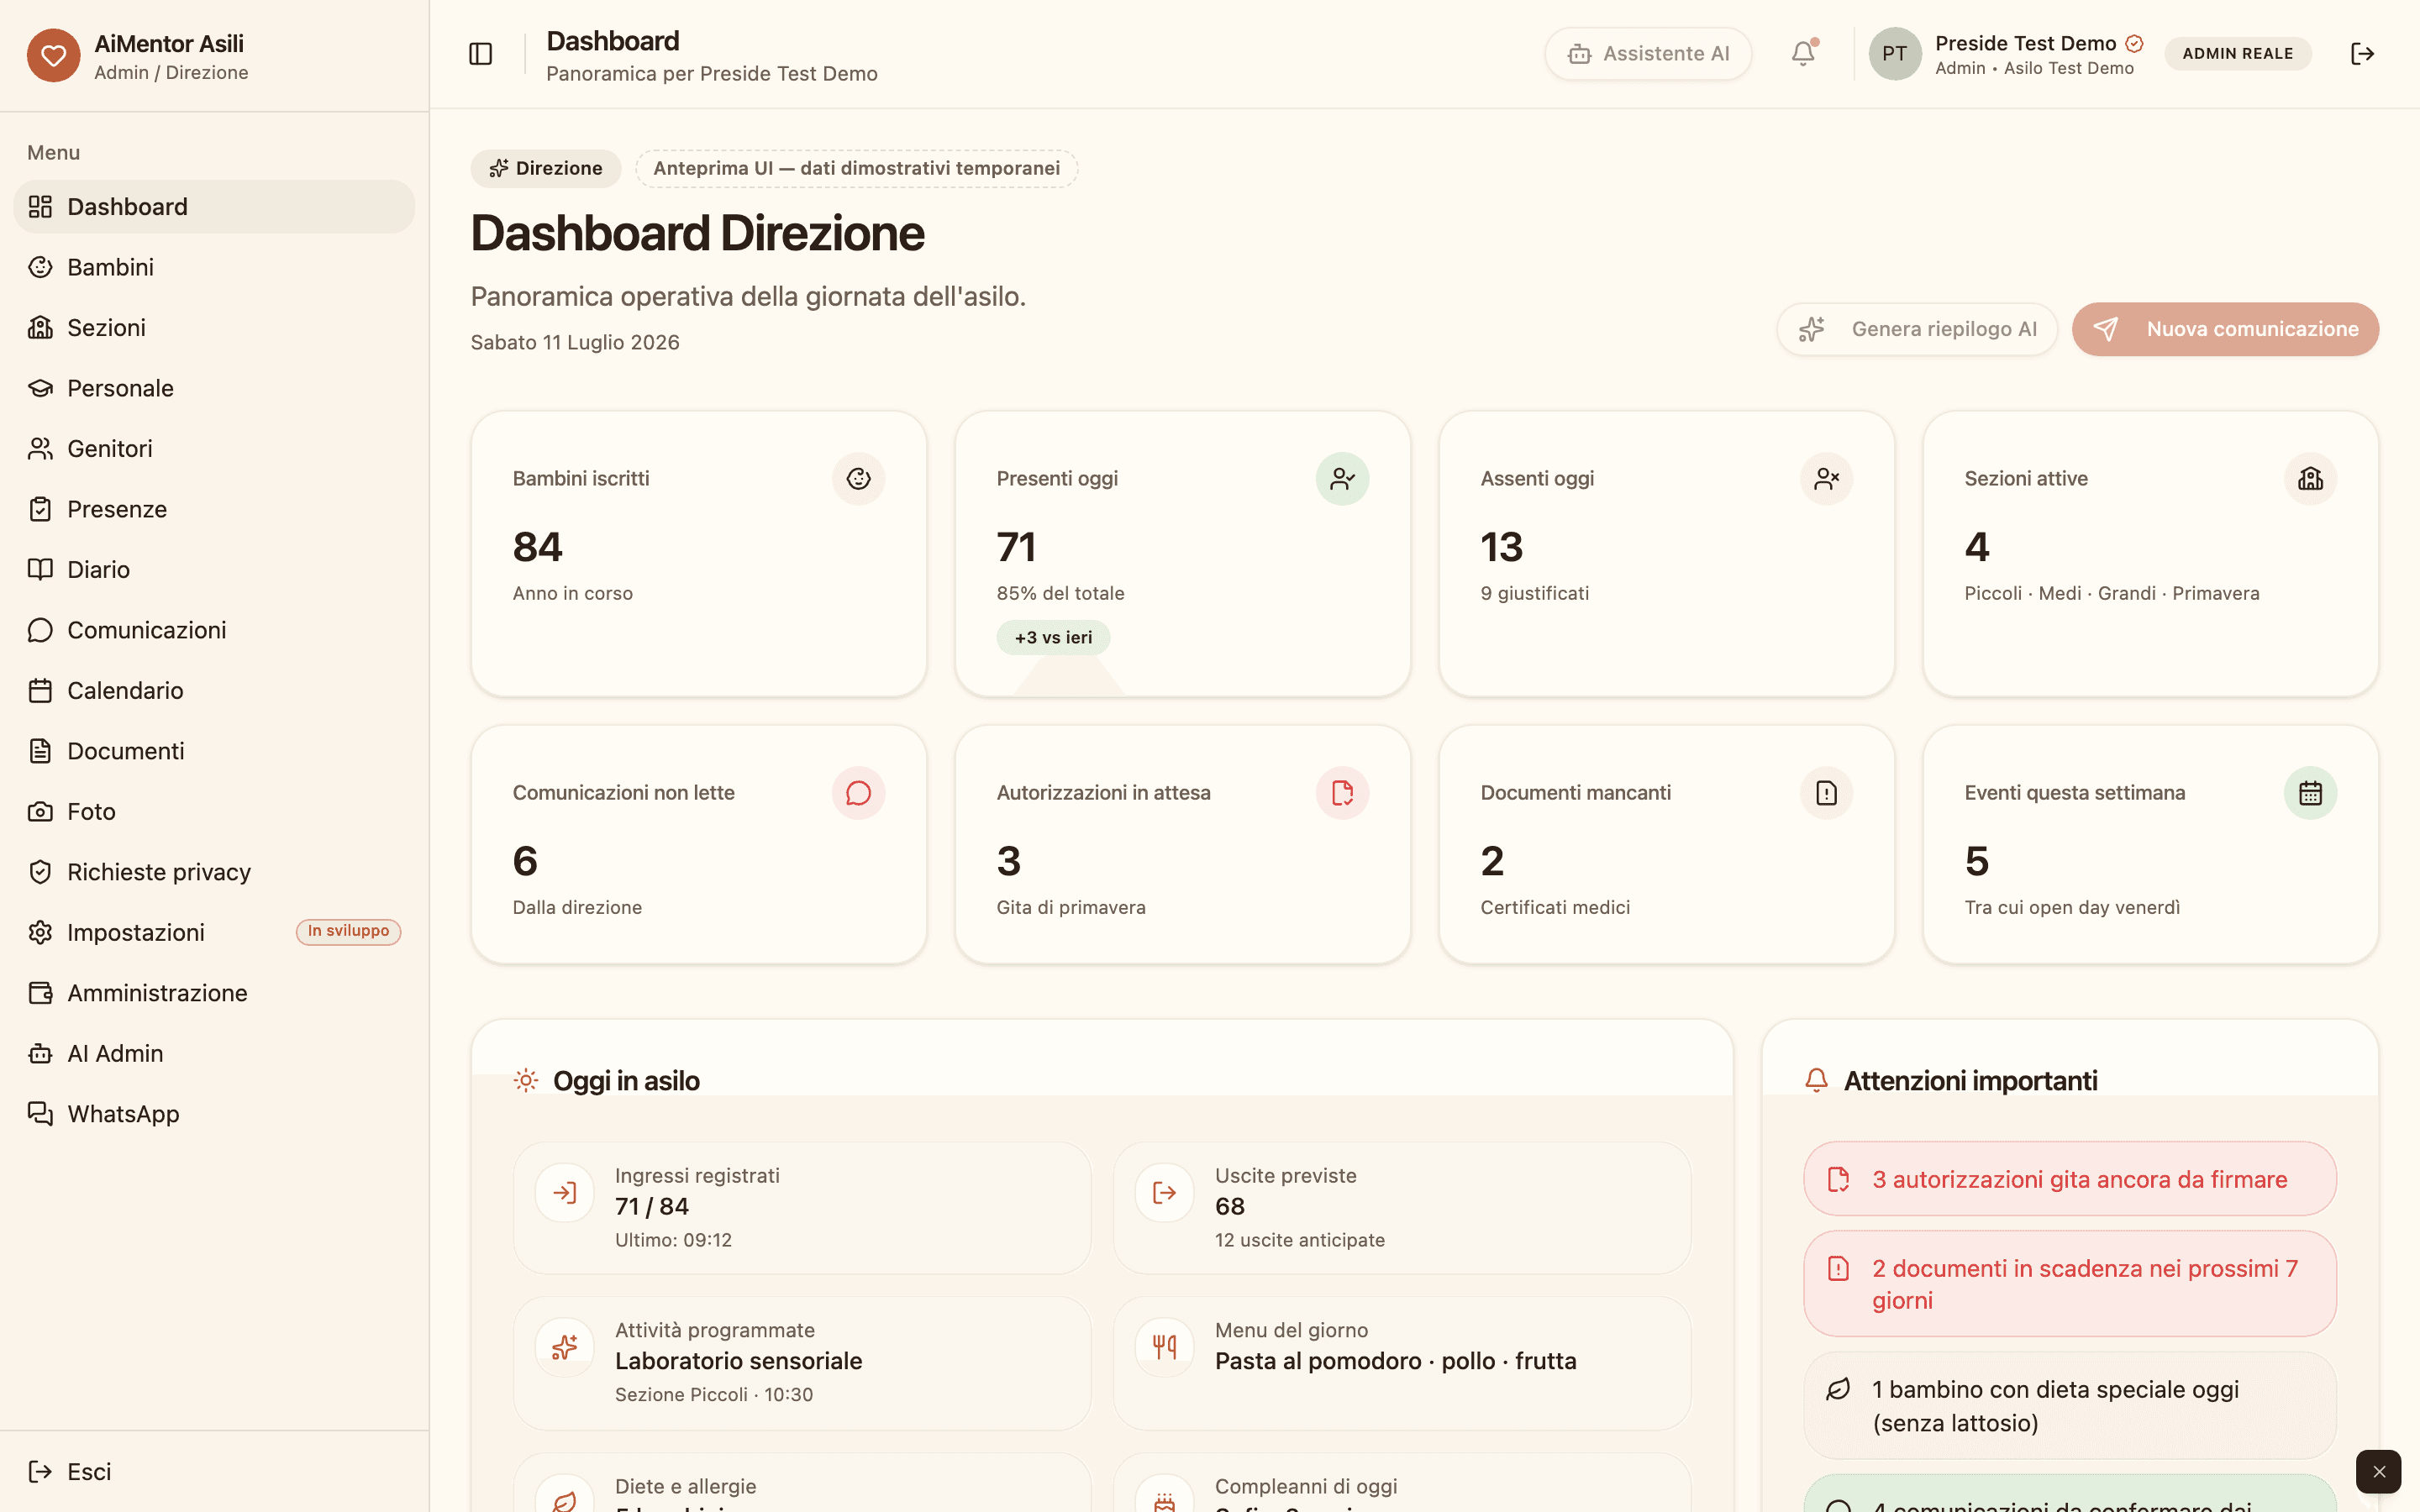Click the logout arrow icon in header
Image resolution: width=2420 pixels, height=1512 pixels.
[x=2362, y=54]
